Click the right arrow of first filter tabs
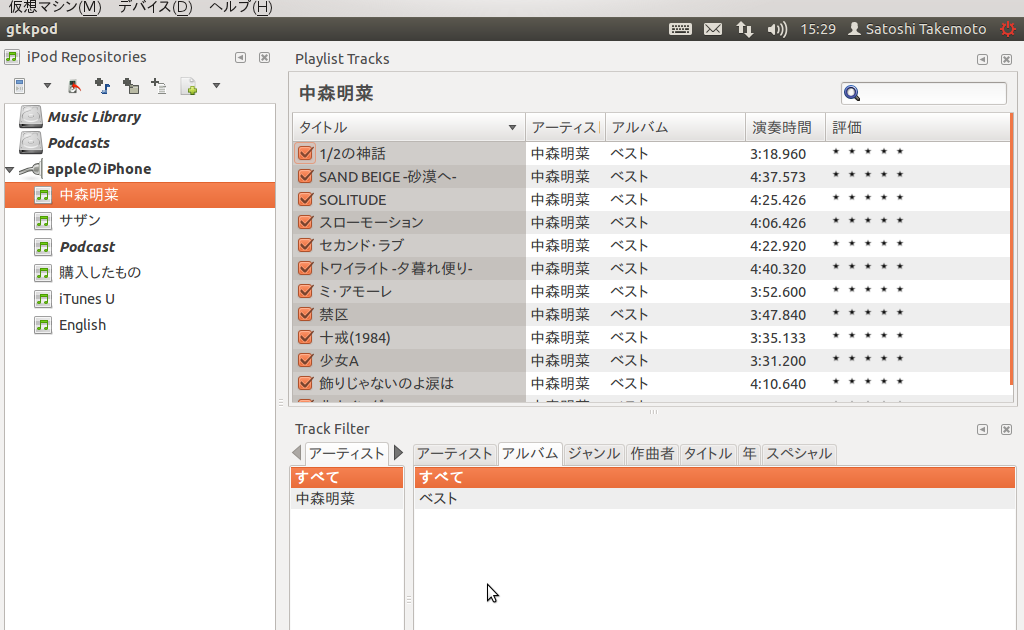This screenshot has width=1024, height=630. [398, 452]
